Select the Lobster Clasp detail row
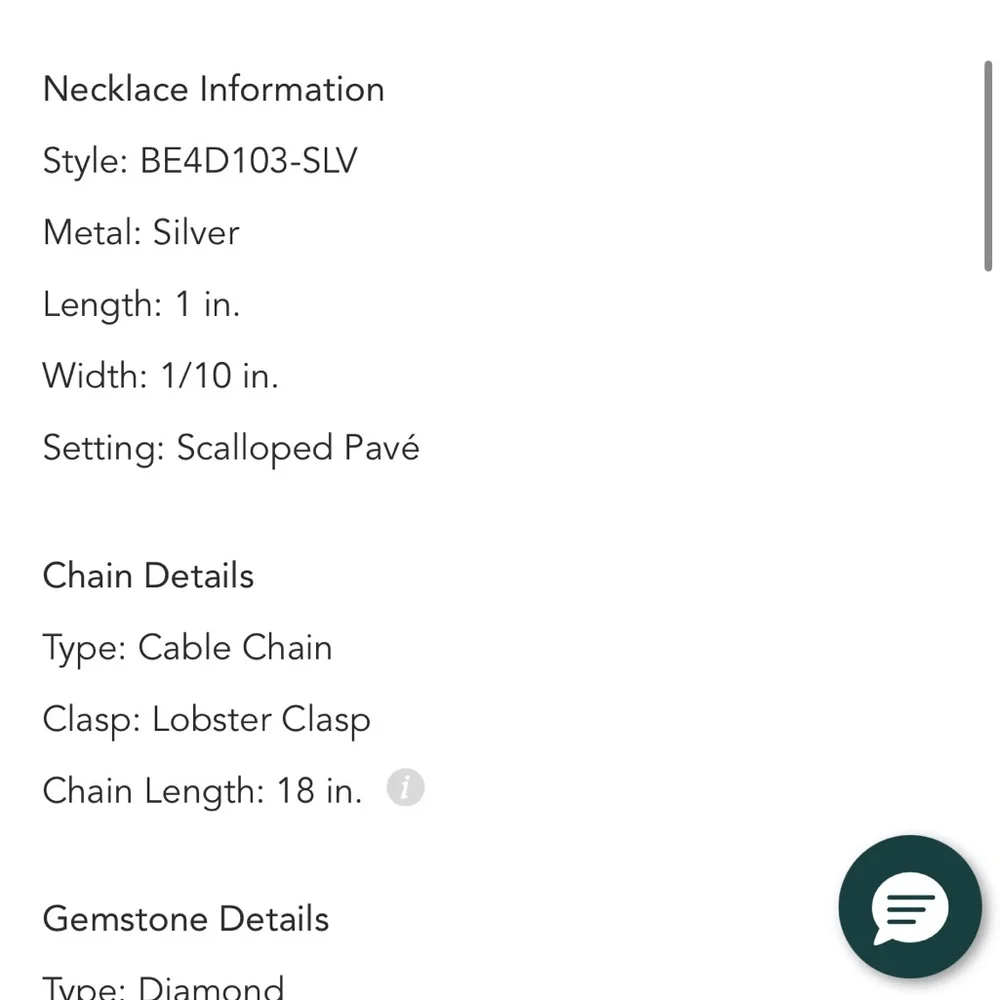1000x1000 pixels. tap(206, 719)
